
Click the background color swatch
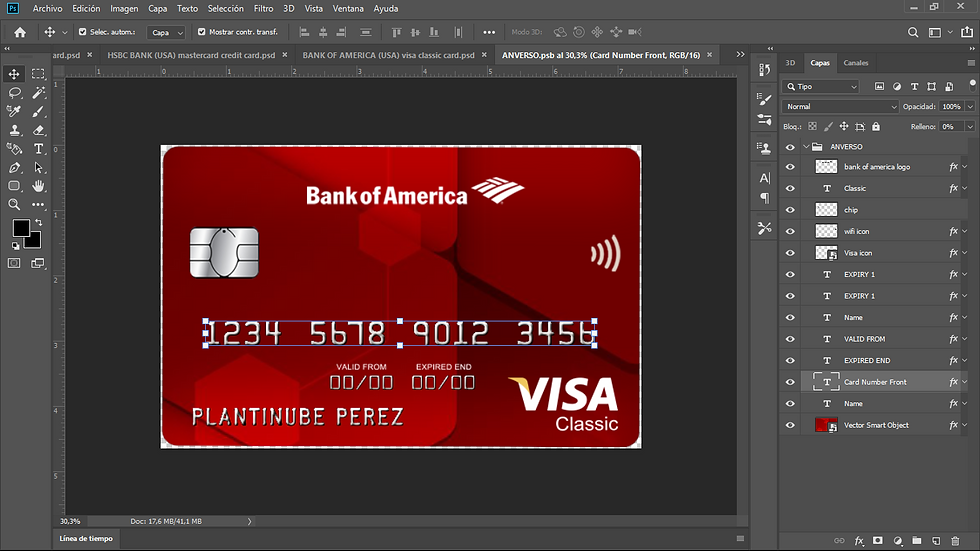(x=34, y=242)
